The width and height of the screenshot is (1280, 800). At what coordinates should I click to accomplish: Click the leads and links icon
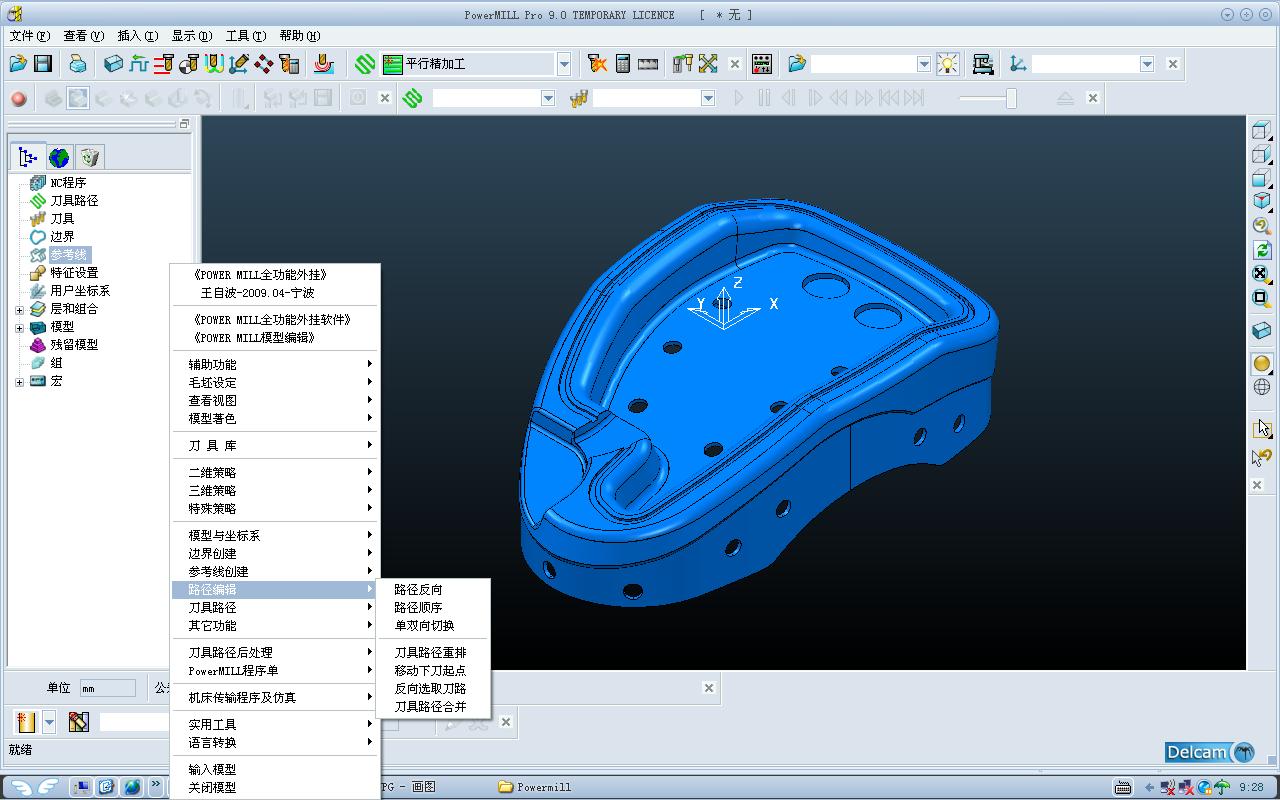point(214,64)
